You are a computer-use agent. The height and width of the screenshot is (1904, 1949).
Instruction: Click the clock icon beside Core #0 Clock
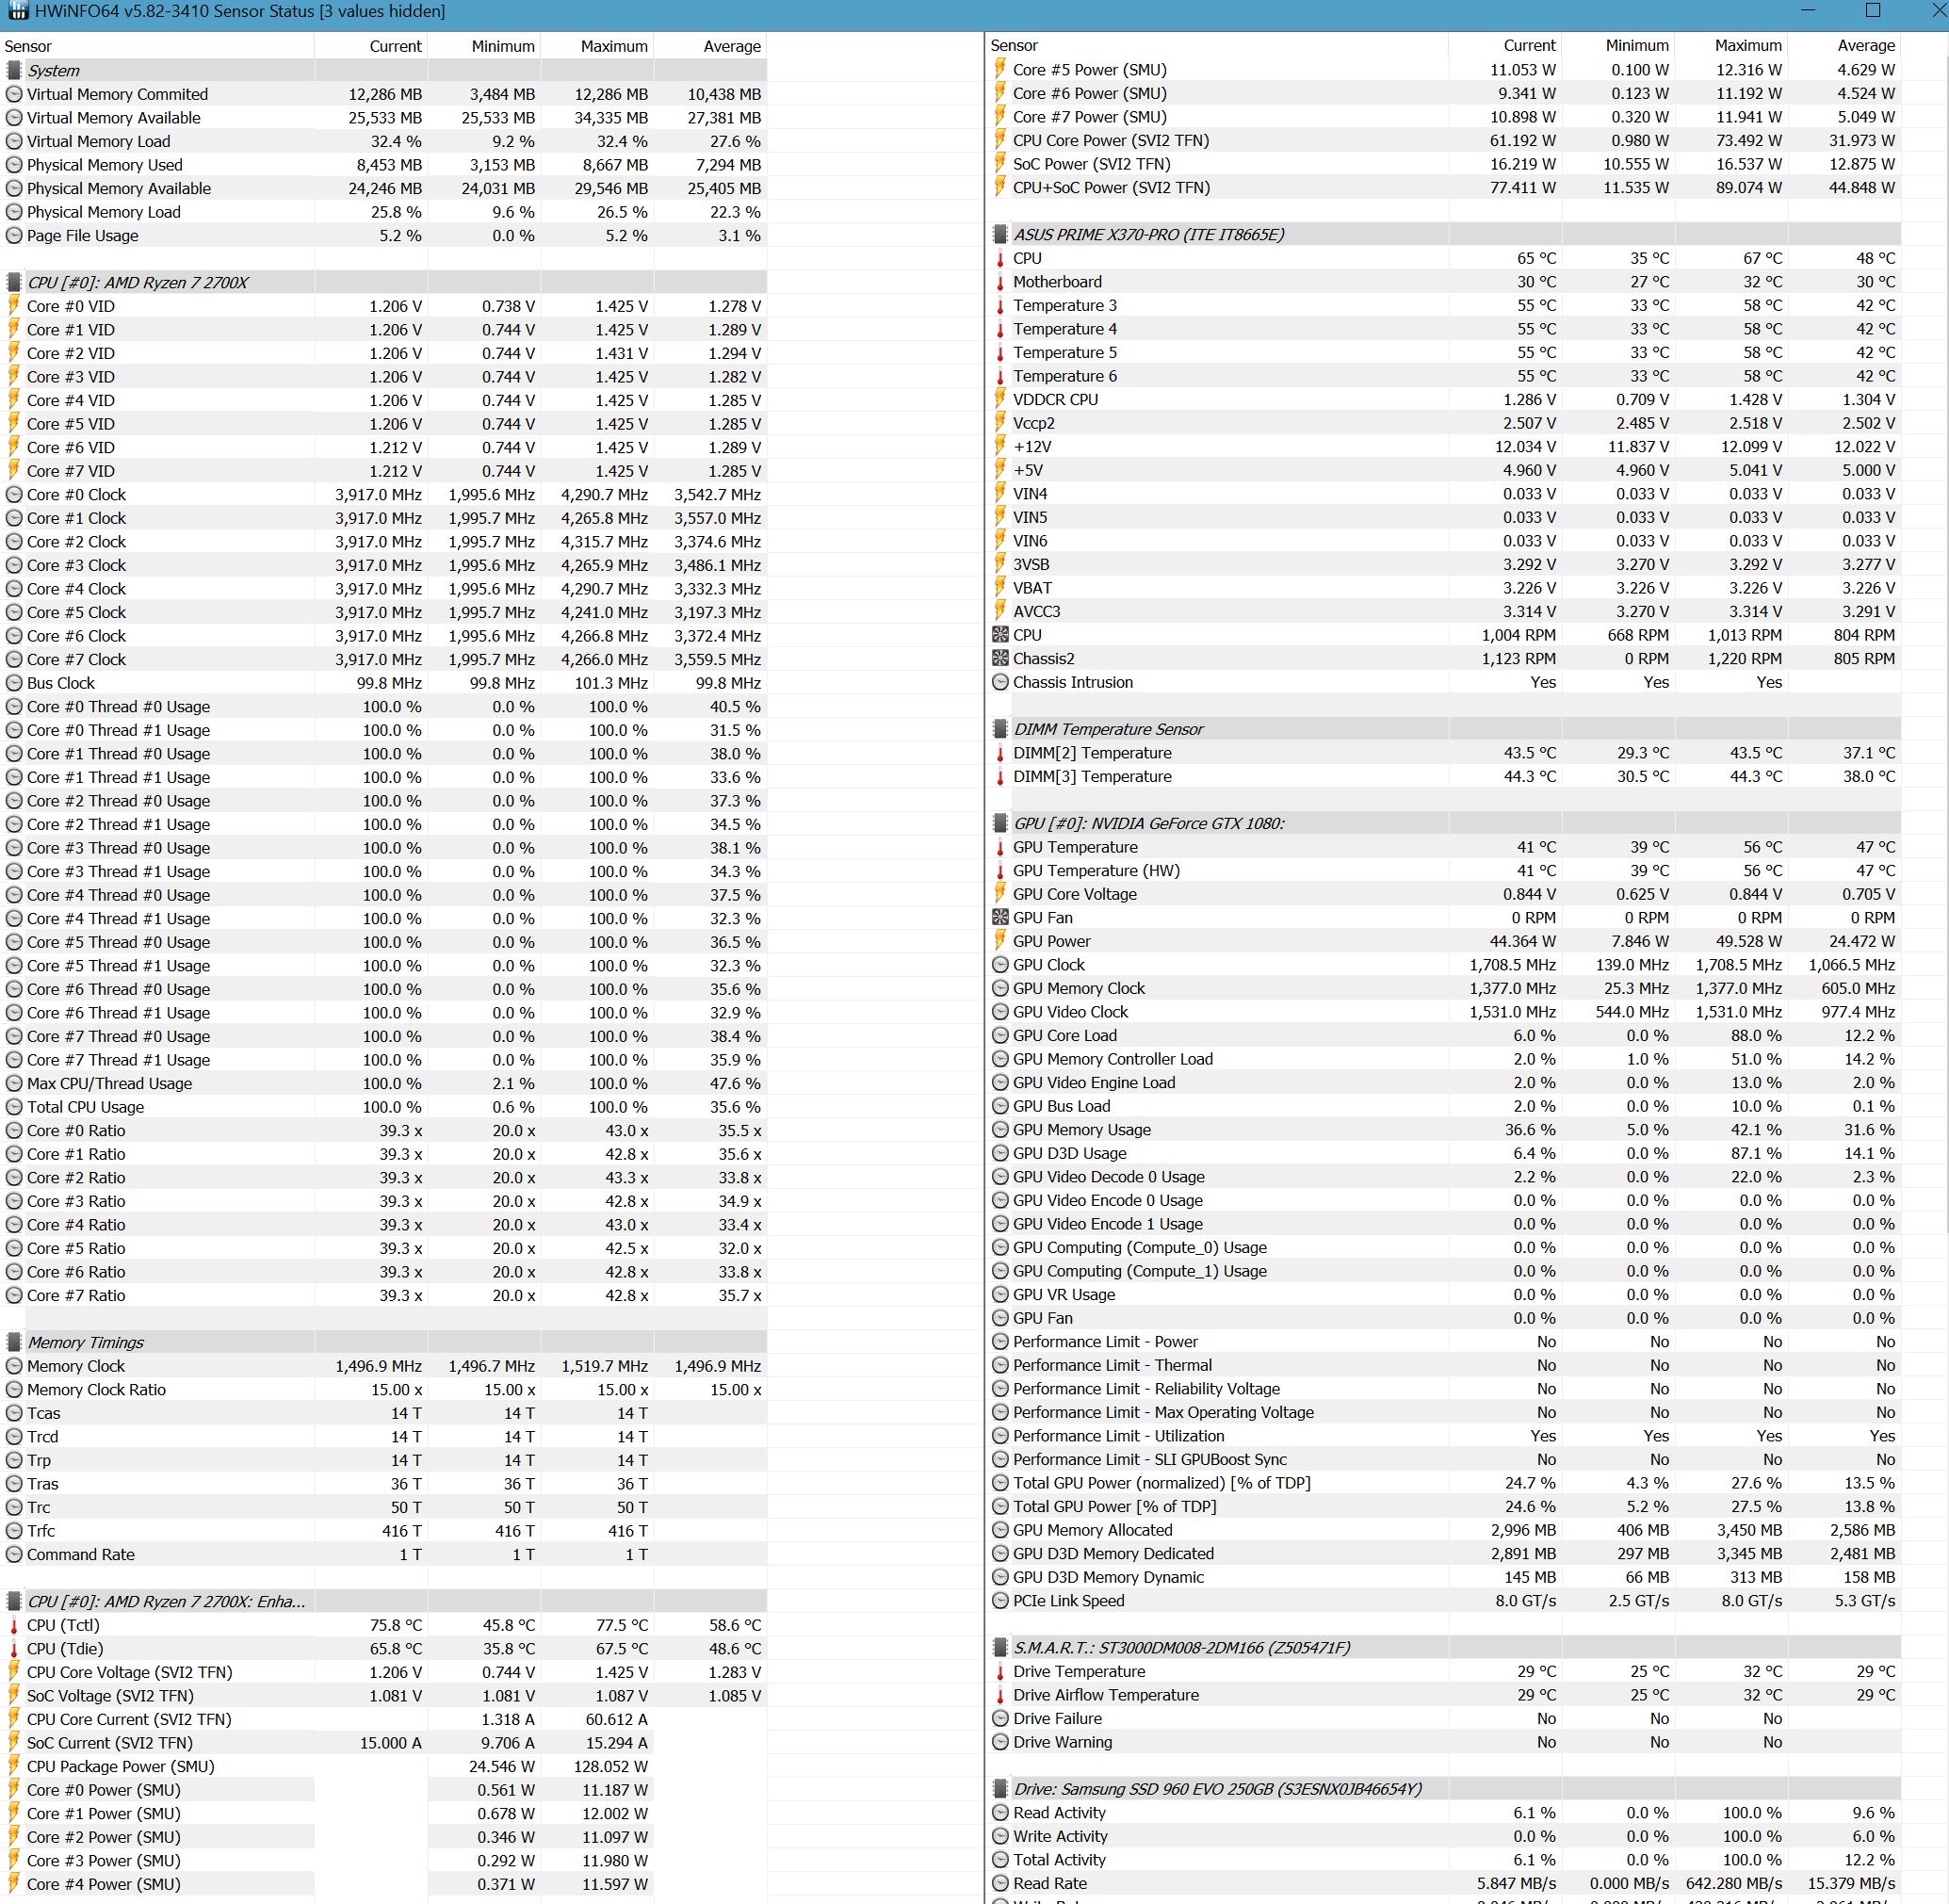[x=14, y=495]
